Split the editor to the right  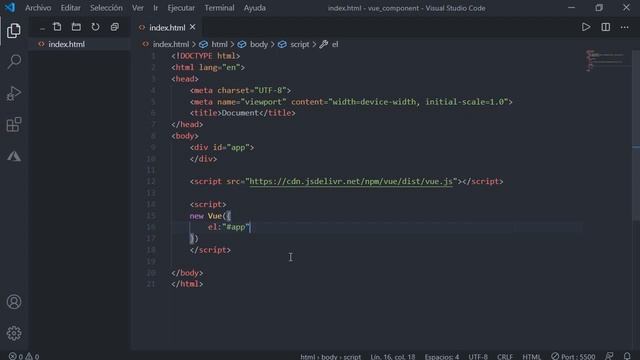pyautogui.click(x=605, y=27)
